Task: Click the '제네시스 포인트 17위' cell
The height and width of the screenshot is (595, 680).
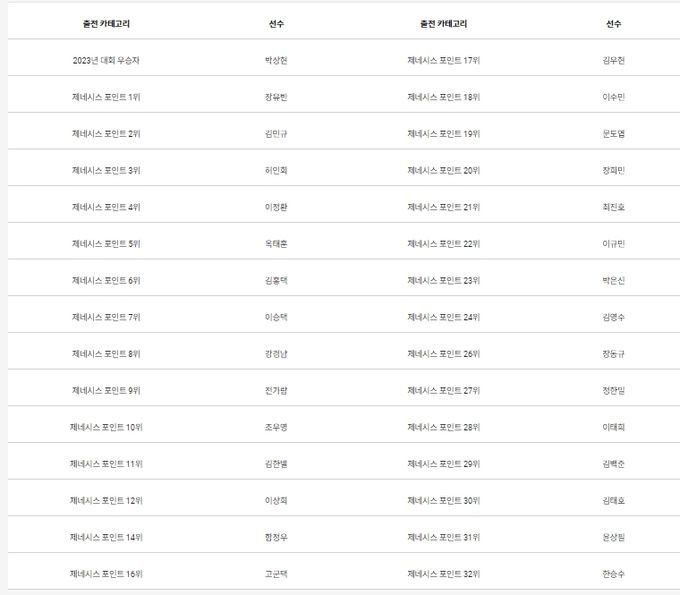Action: coord(444,60)
